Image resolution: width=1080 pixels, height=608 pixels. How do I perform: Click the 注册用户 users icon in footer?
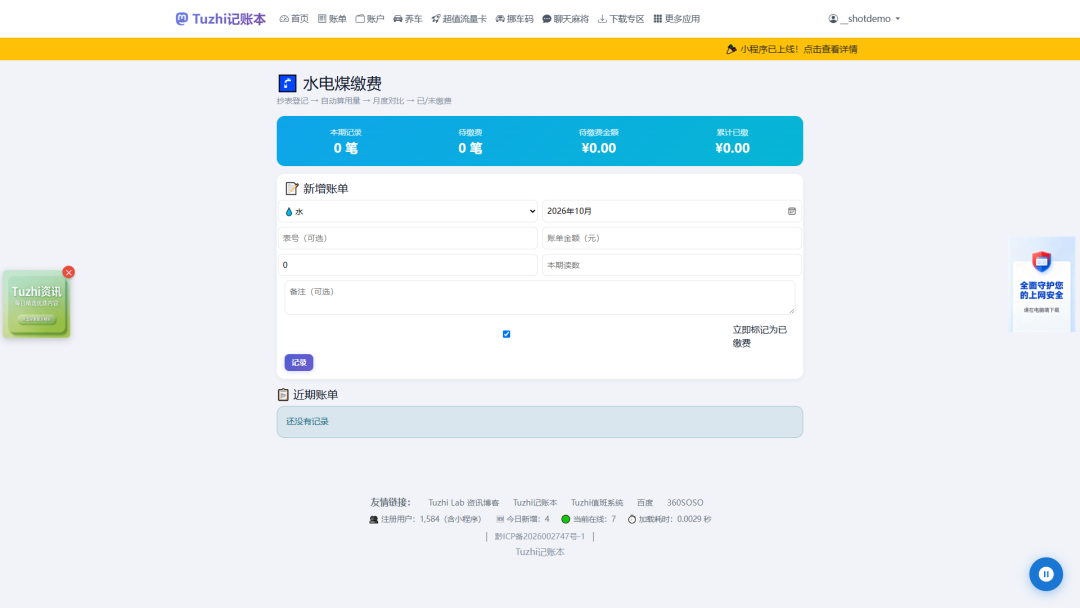(x=373, y=519)
